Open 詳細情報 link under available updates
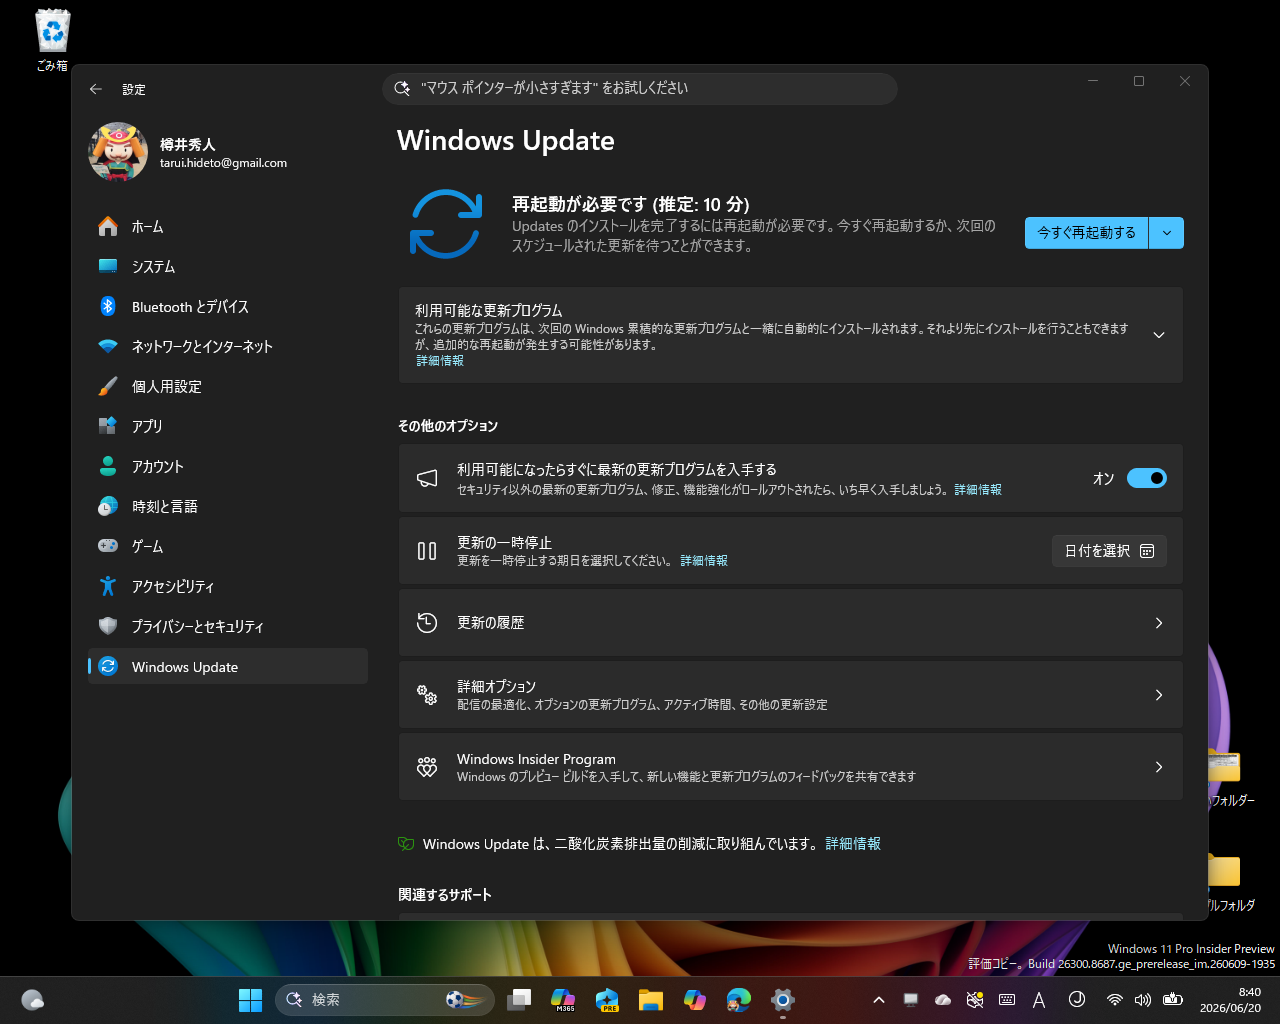Image resolution: width=1280 pixels, height=1024 pixels. 440,361
